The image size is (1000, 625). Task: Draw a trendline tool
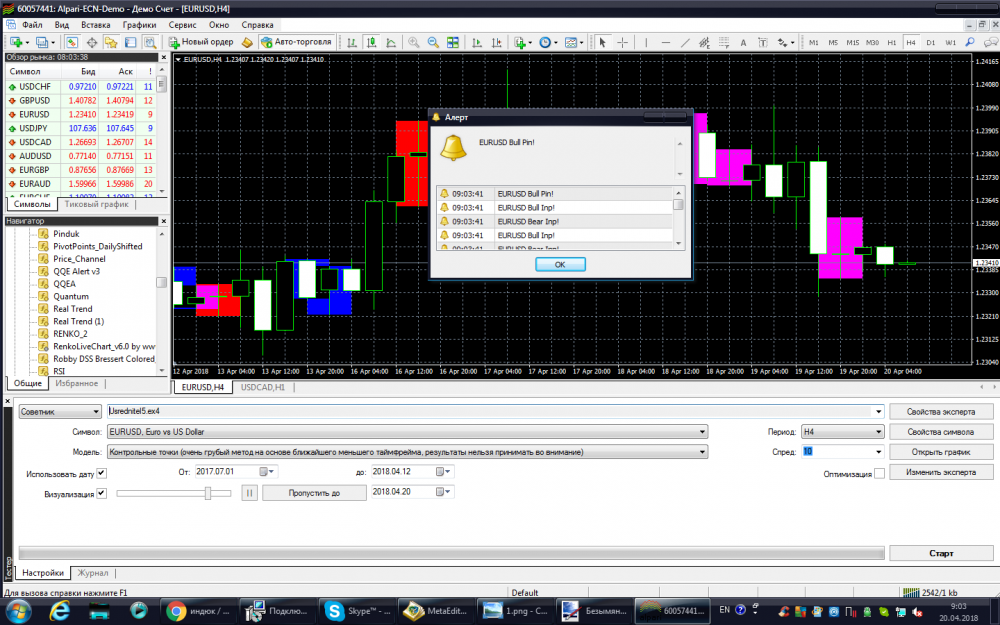(685, 42)
